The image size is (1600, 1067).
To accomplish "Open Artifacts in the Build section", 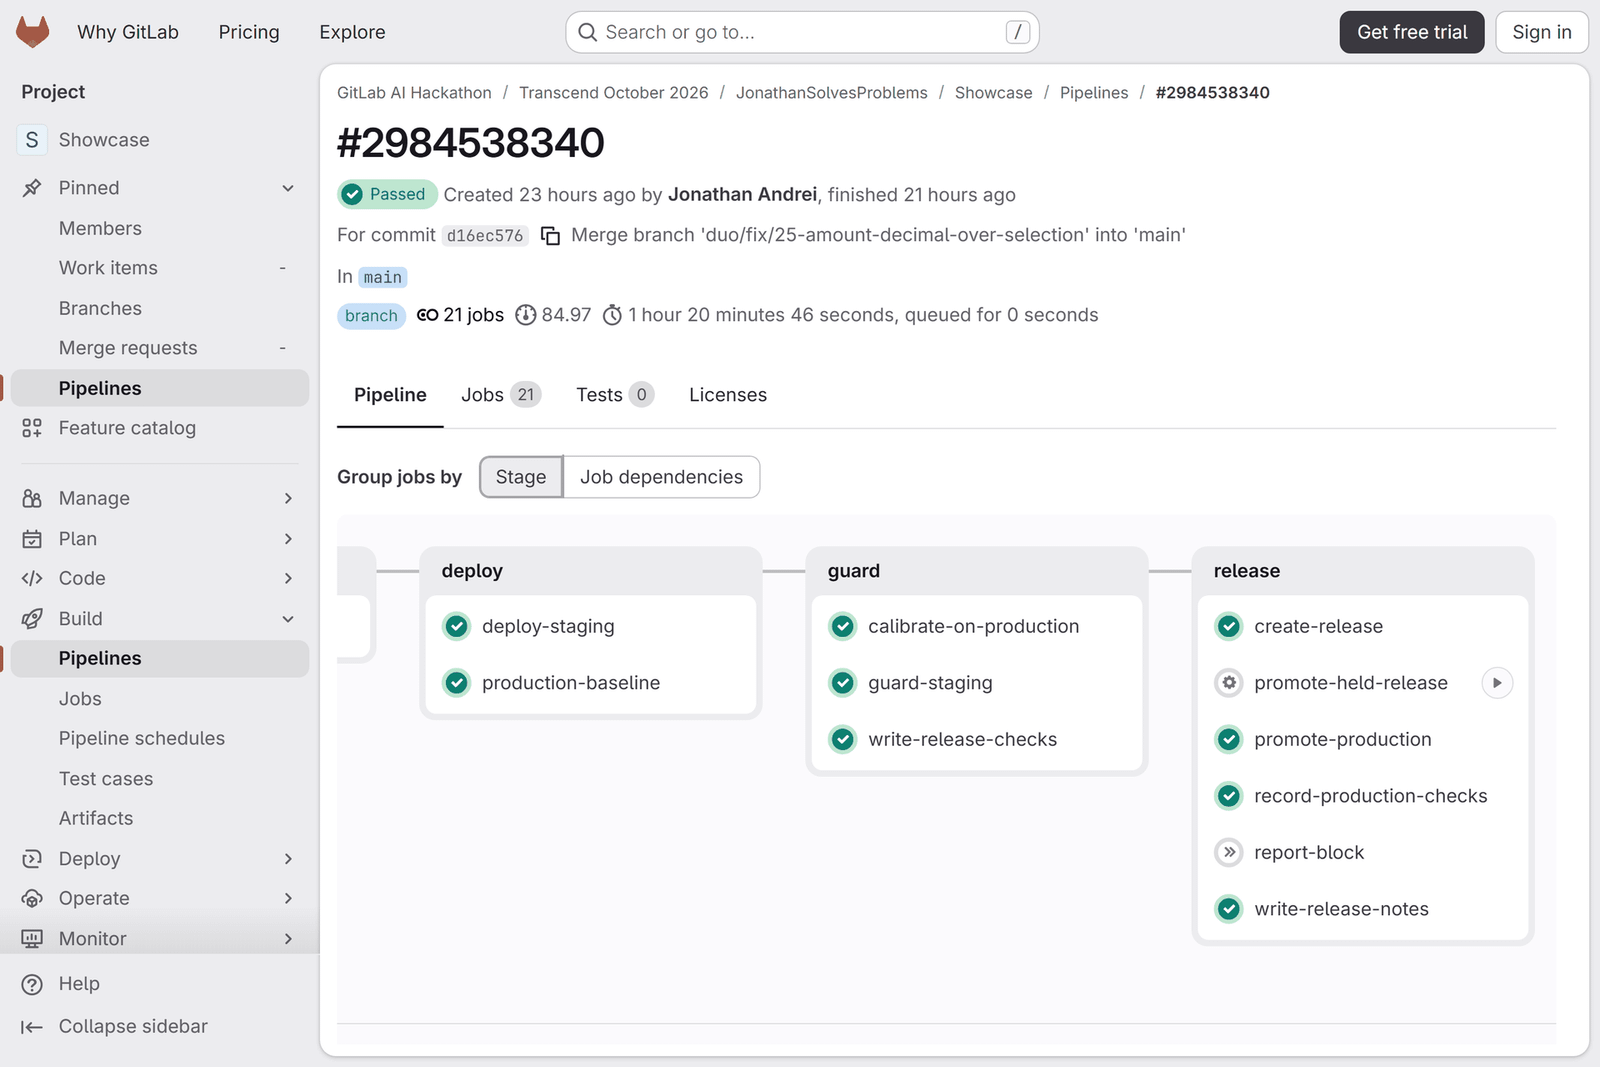I will point(160,819).
